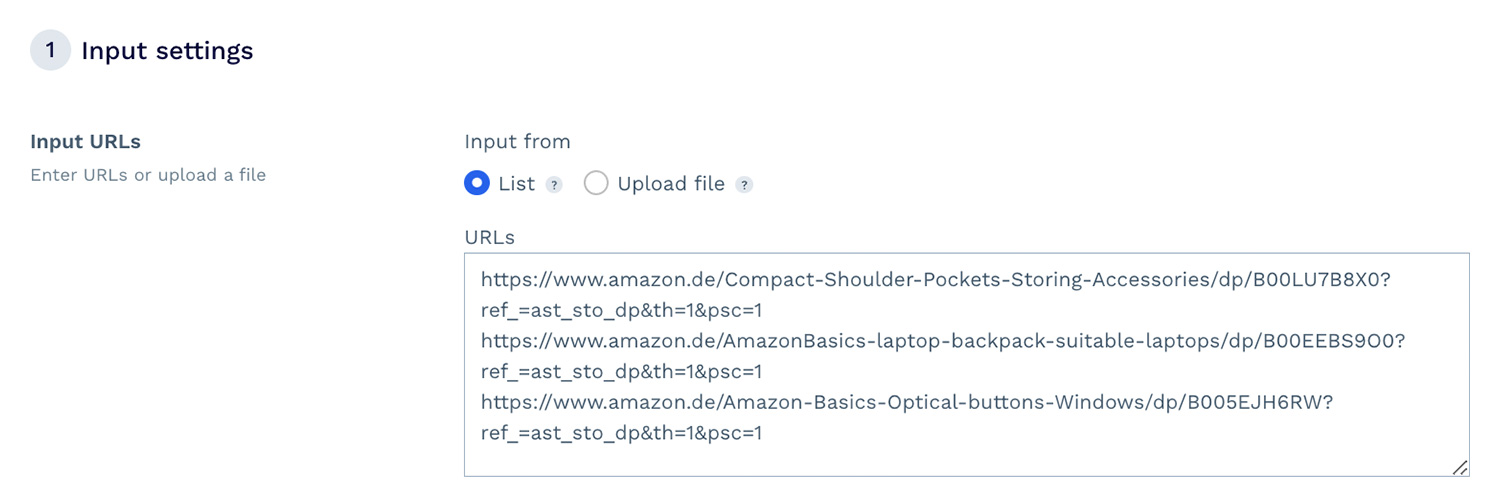Click the Input from label
Screen dimensions: 1500x500
(x=517, y=142)
